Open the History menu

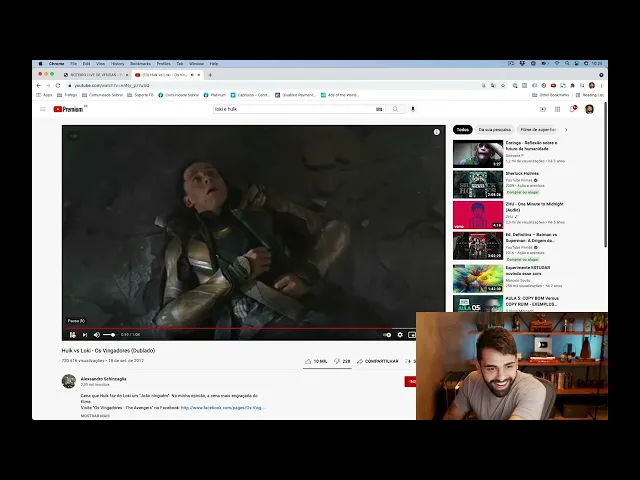click(x=117, y=64)
